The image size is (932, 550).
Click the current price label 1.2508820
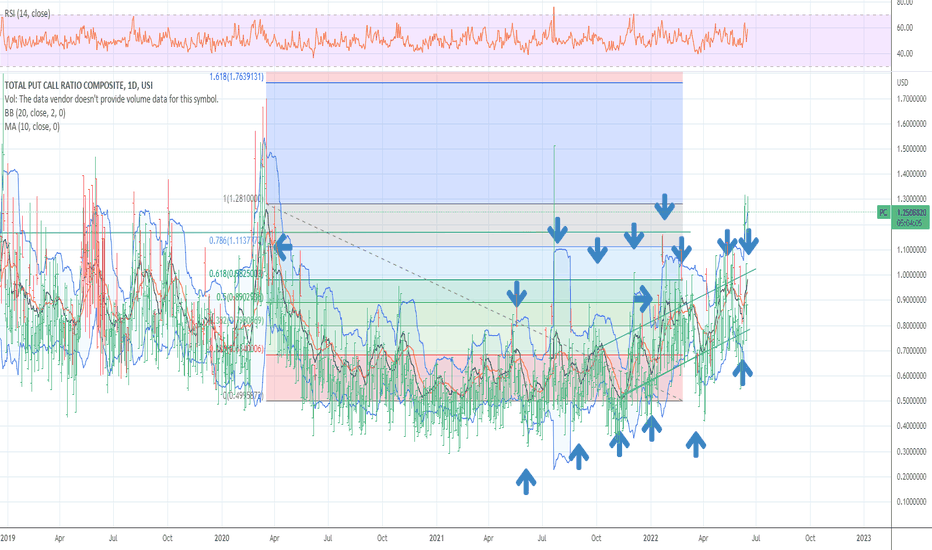pyautogui.click(x=910, y=212)
